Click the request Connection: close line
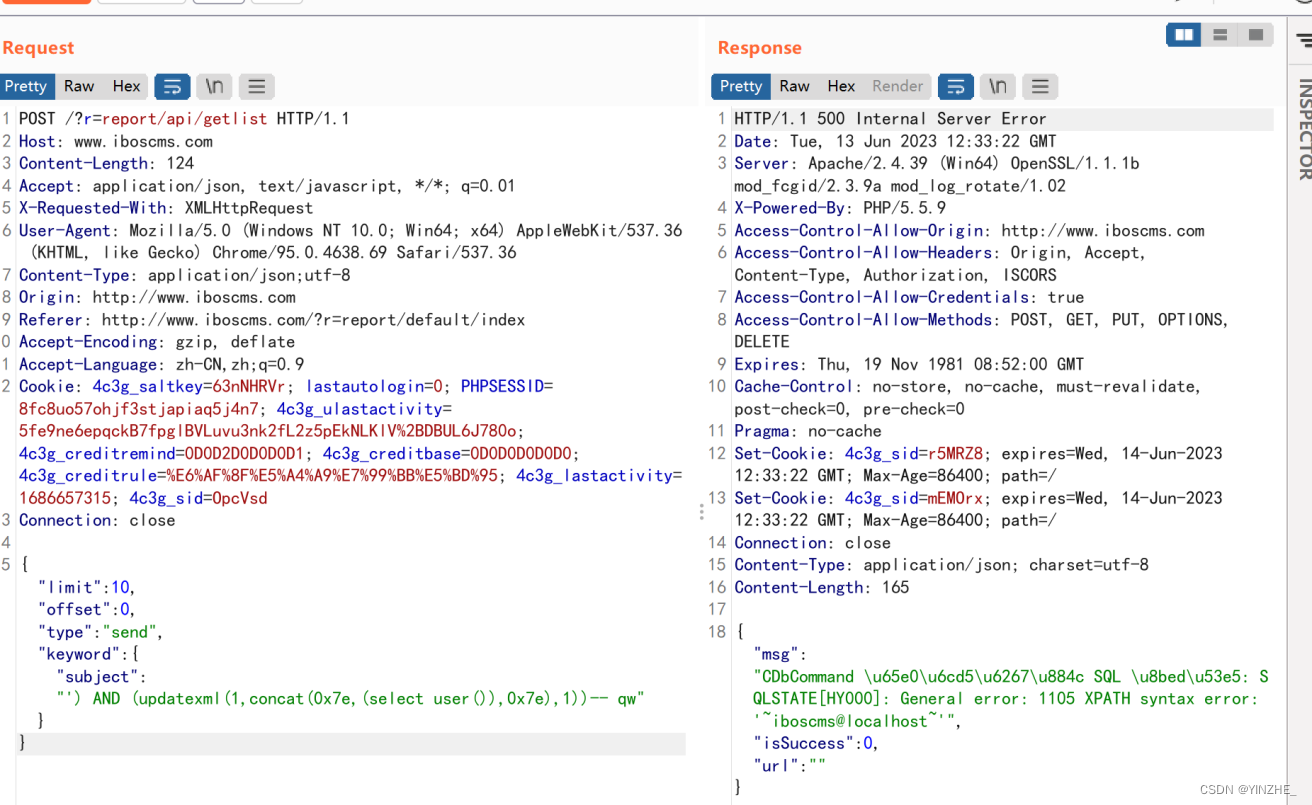 97,520
